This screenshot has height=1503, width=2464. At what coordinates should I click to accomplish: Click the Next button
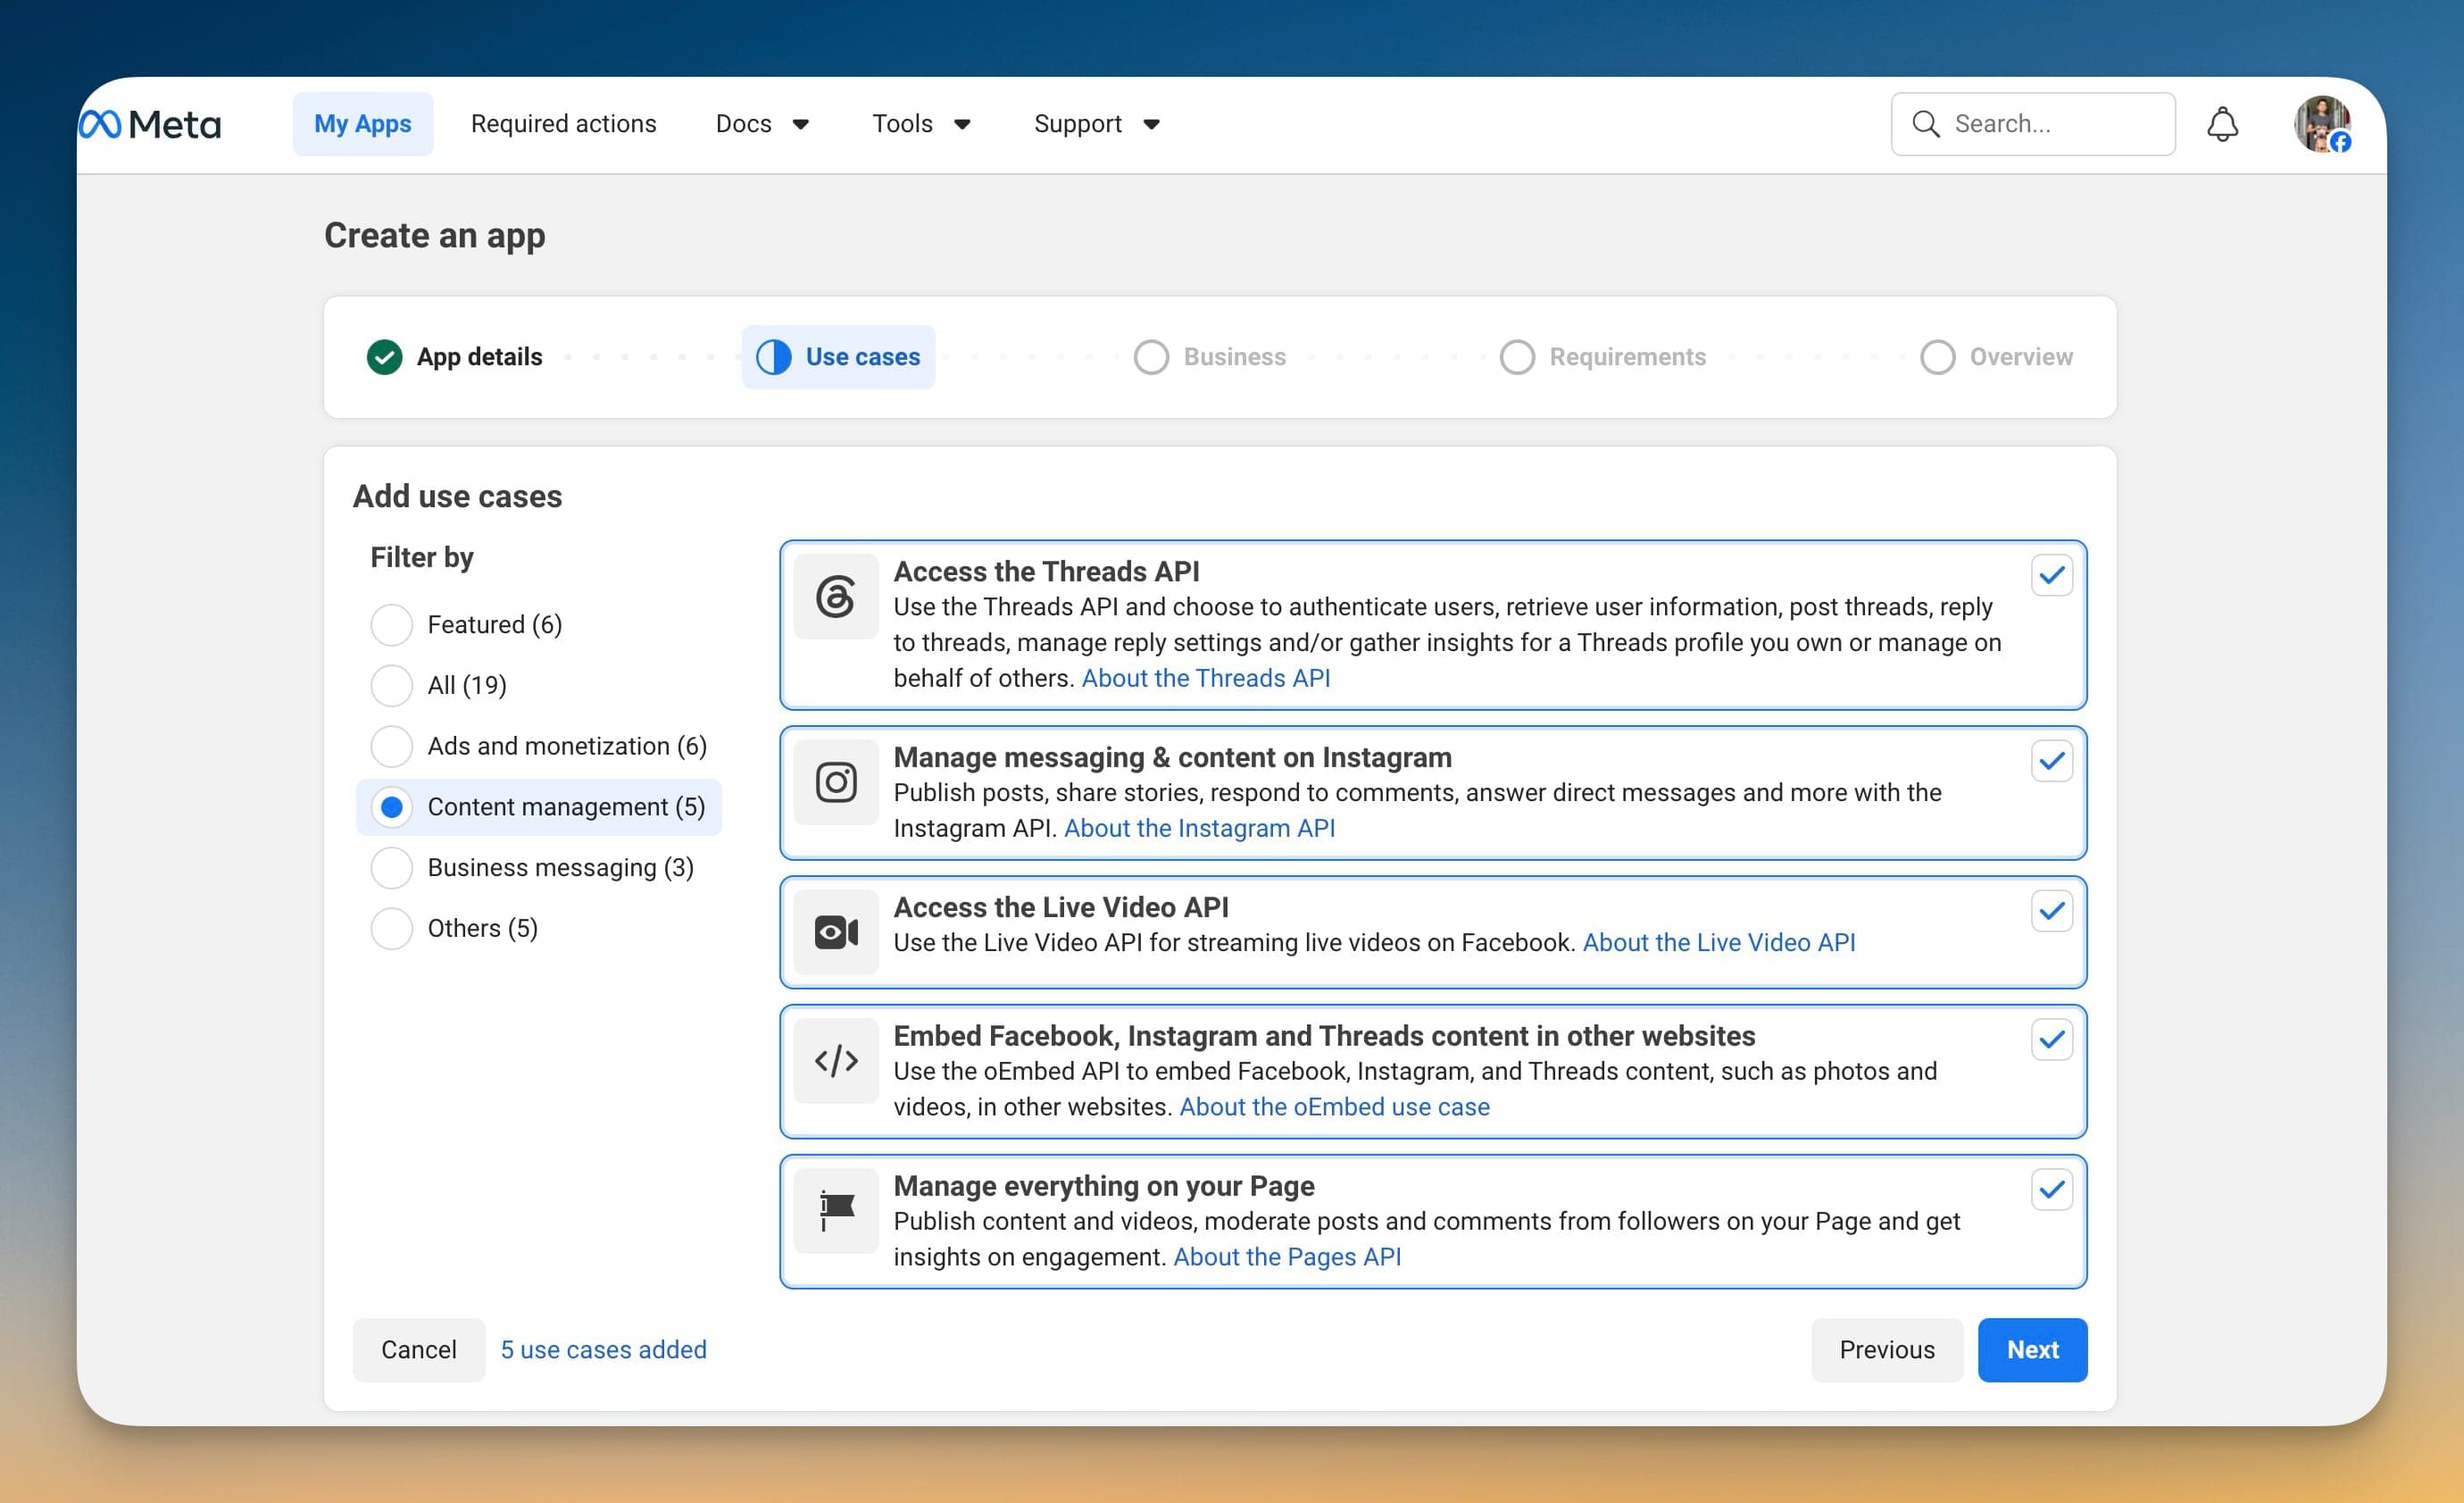click(x=2032, y=1350)
